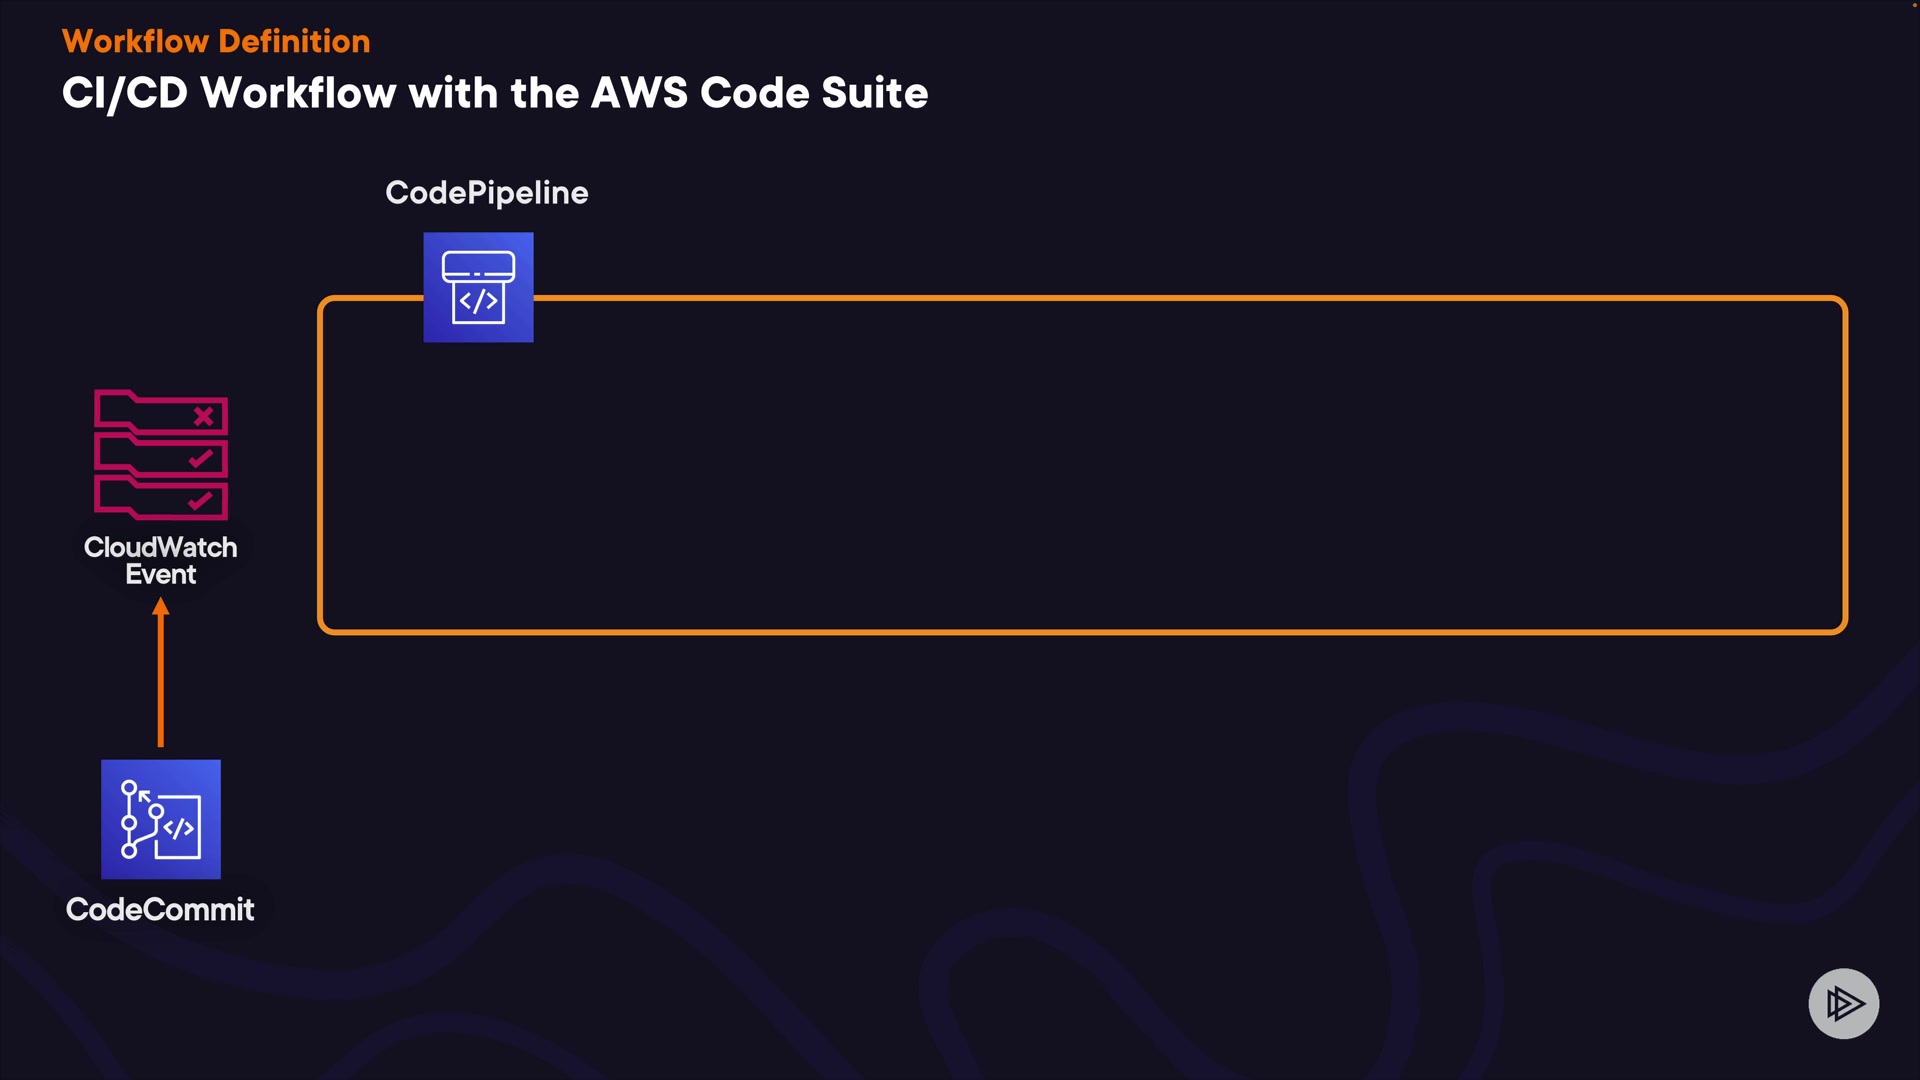Click the branch nodes inside CodeCommit icon
The height and width of the screenshot is (1080, 1920).
click(130, 820)
